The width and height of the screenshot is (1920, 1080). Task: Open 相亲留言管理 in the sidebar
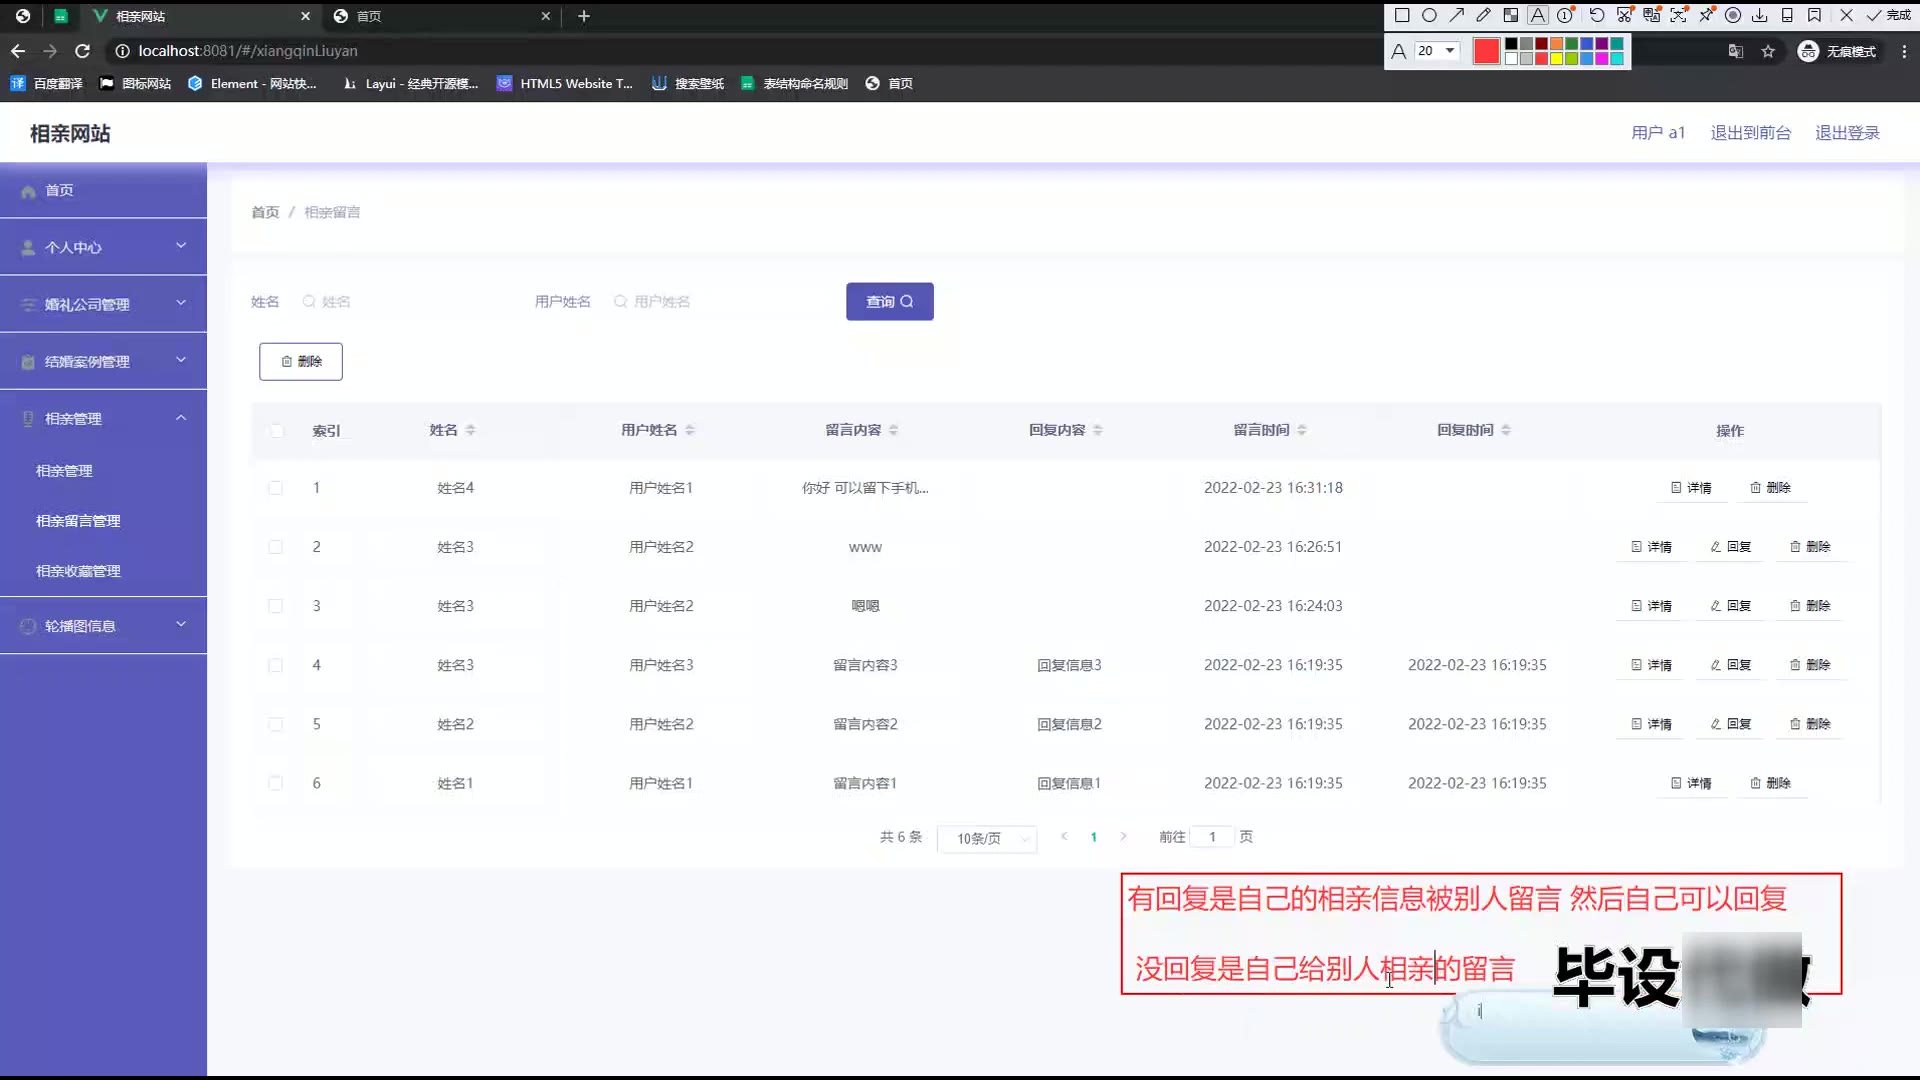[x=78, y=521]
